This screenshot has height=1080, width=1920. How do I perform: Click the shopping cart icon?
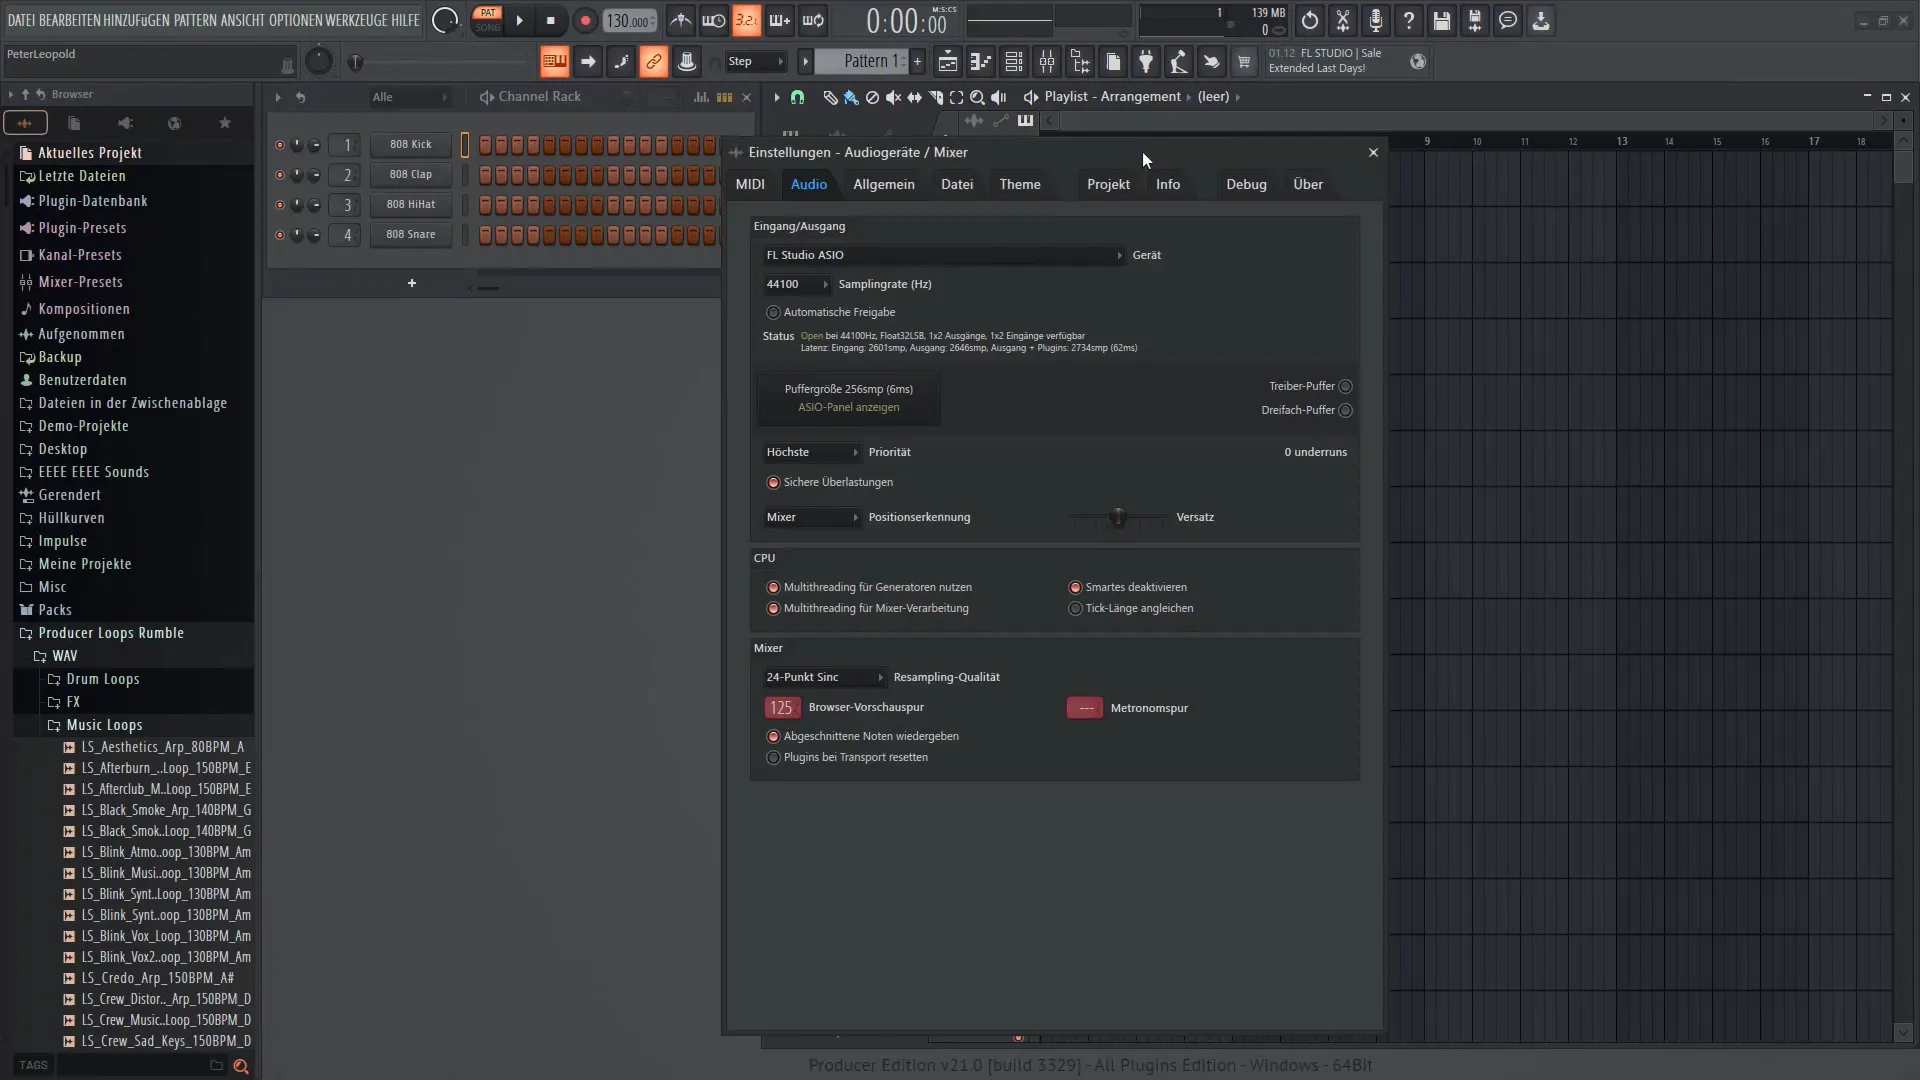(1244, 62)
